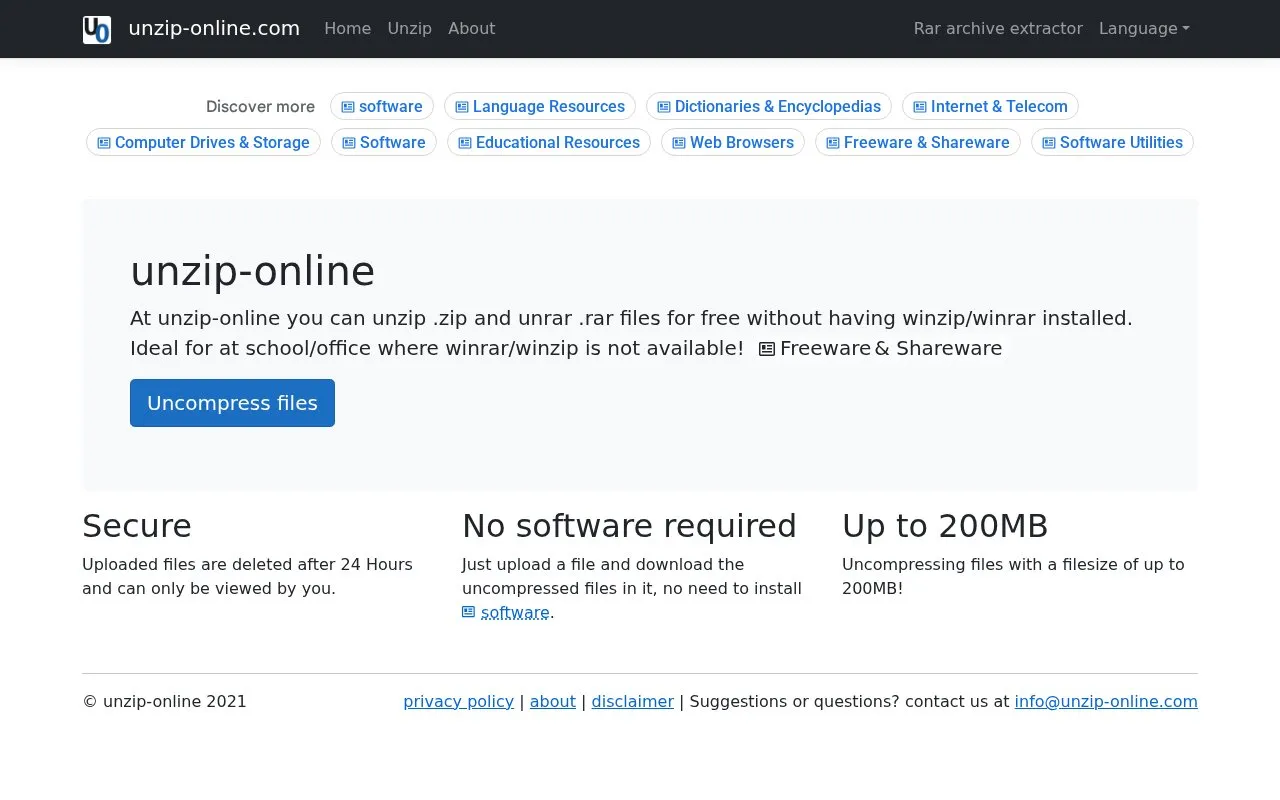Viewport: 1280px width, 800px height.
Task: Select the Language Resources chip
Action: 540,106
